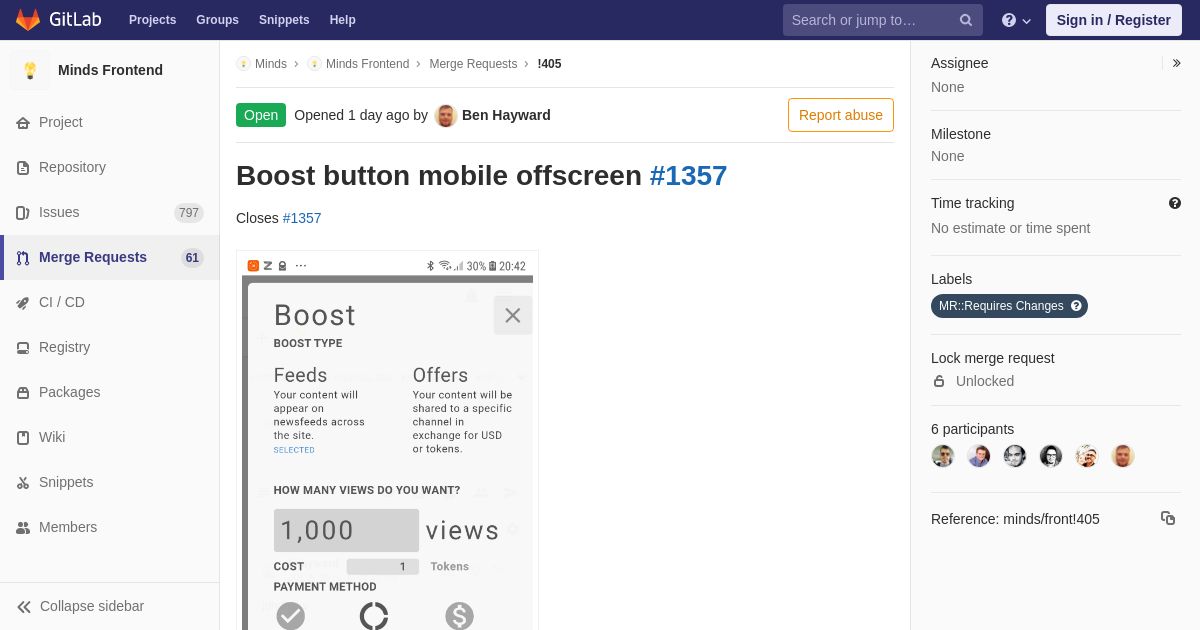Open the Boost mobile screenshot image
Image resolution: width=1200 pixels, height=630 pixels.
(x=387, y=440)
